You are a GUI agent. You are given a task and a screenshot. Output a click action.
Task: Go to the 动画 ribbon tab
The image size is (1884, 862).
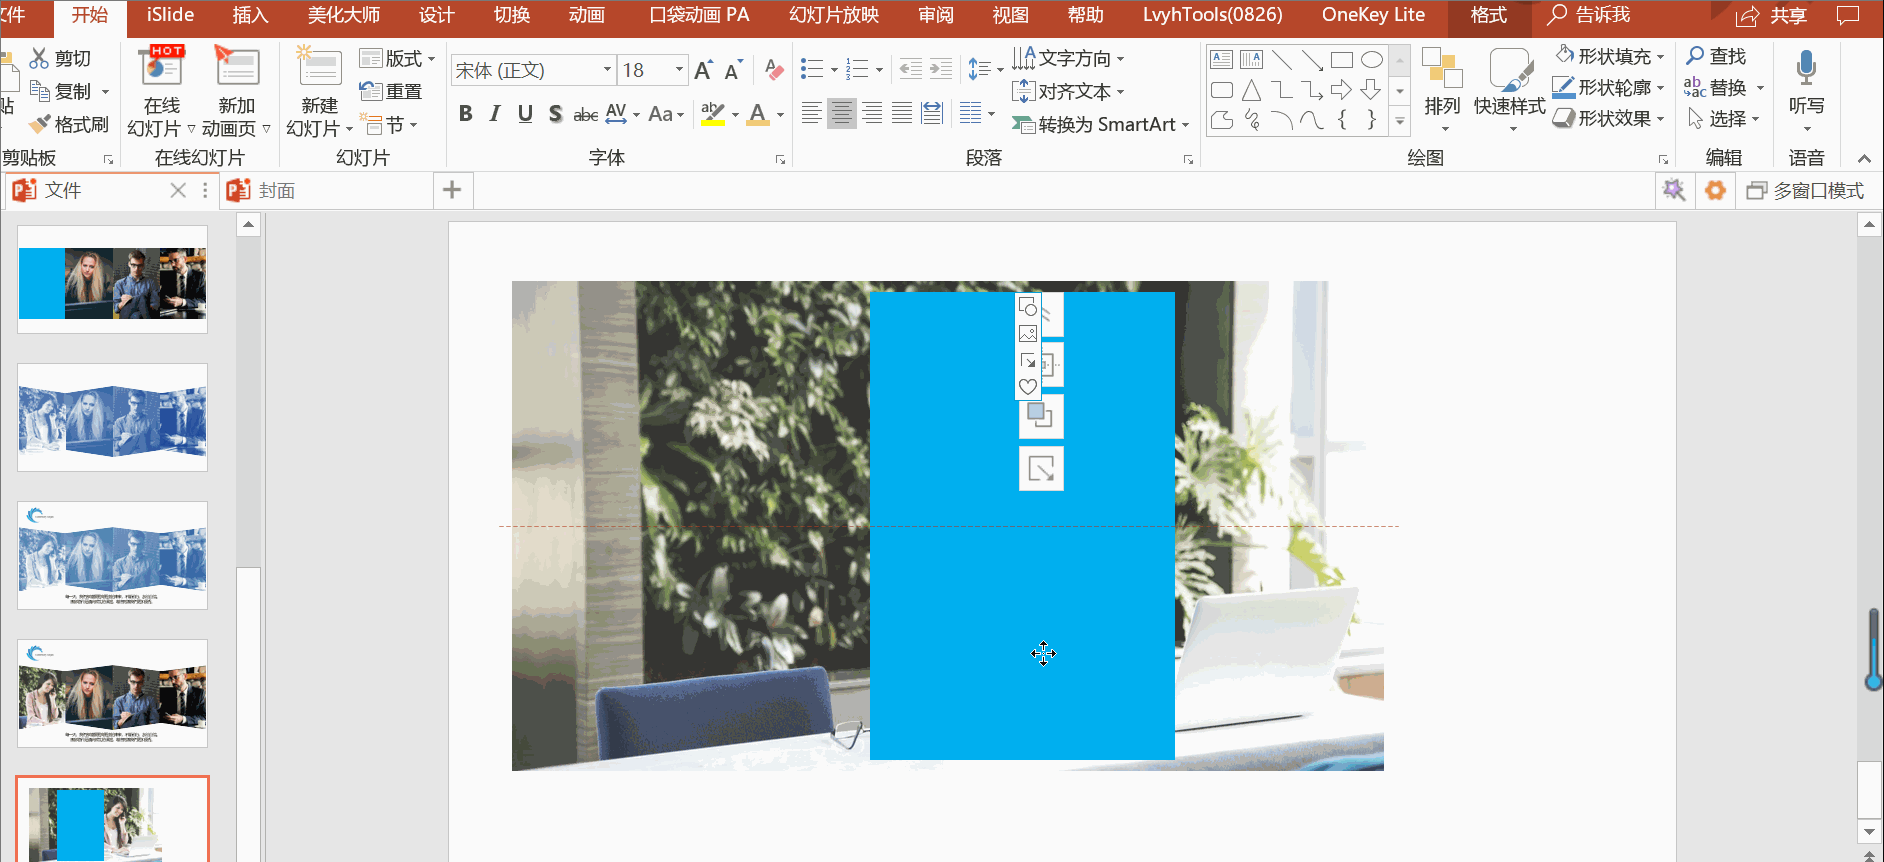coord(586,15)
